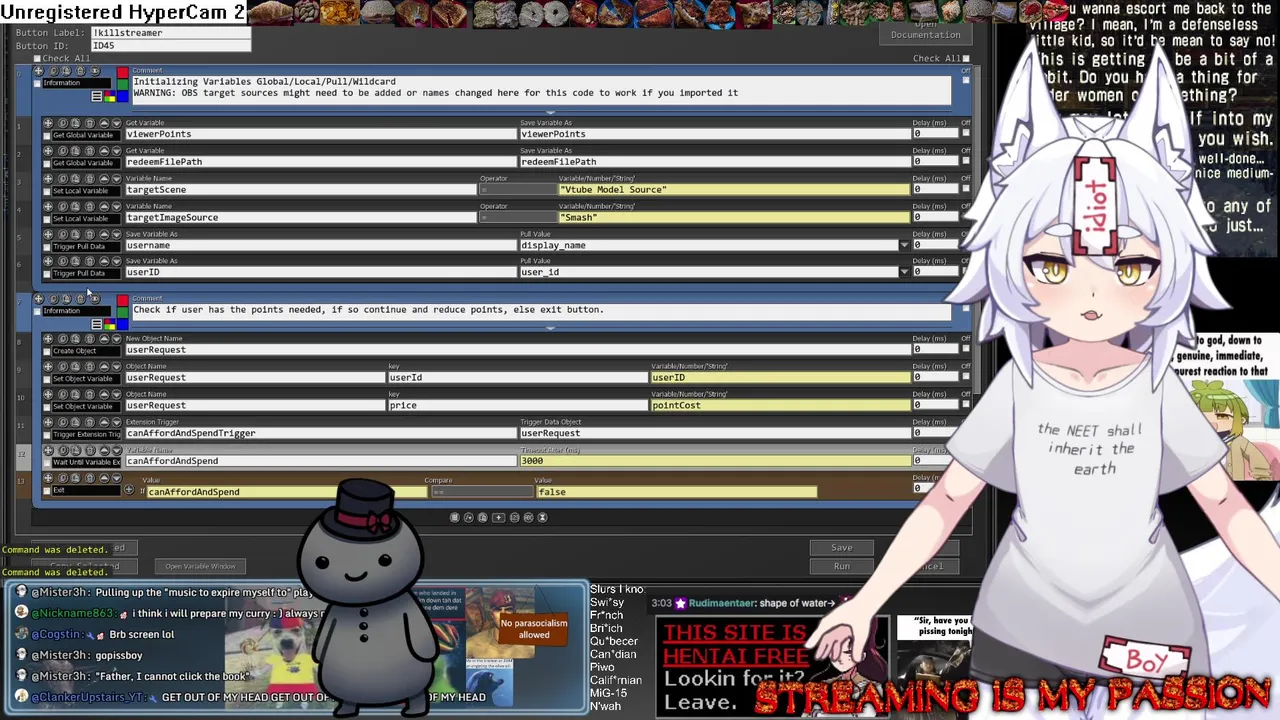Move the Create Object command down
Image resolution: width=1280 pixels, height=720 pixels.
click(x=116, y=339)
